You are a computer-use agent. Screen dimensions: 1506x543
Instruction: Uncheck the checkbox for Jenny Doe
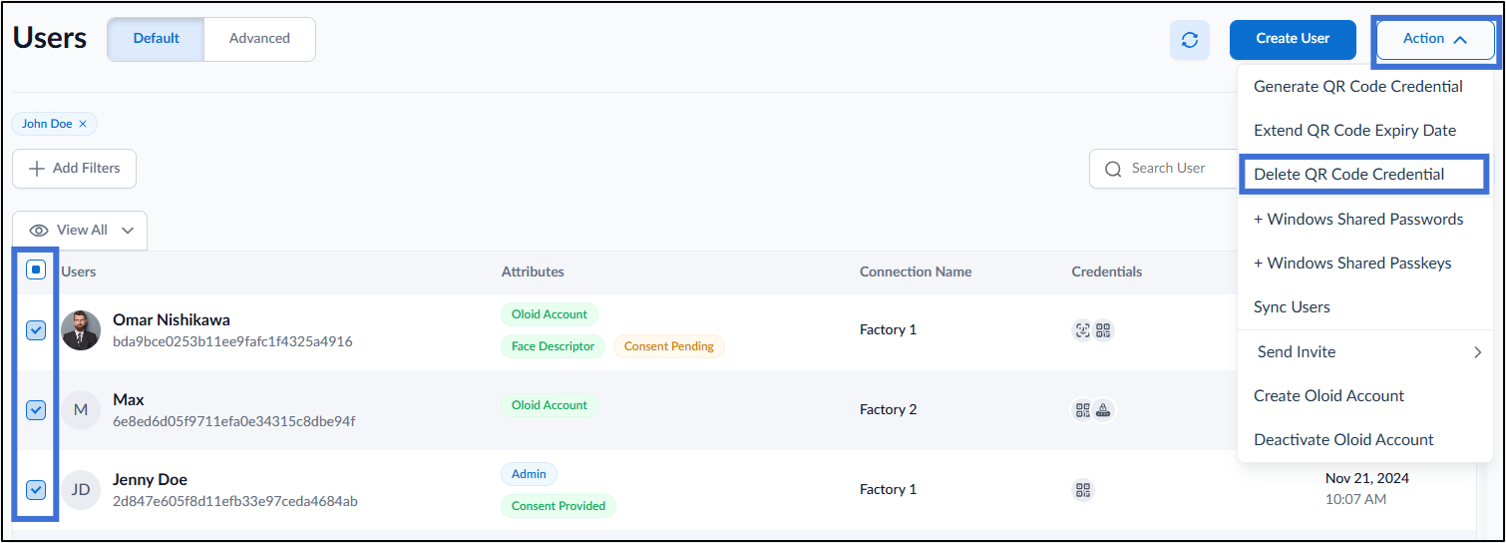point(35,490)
